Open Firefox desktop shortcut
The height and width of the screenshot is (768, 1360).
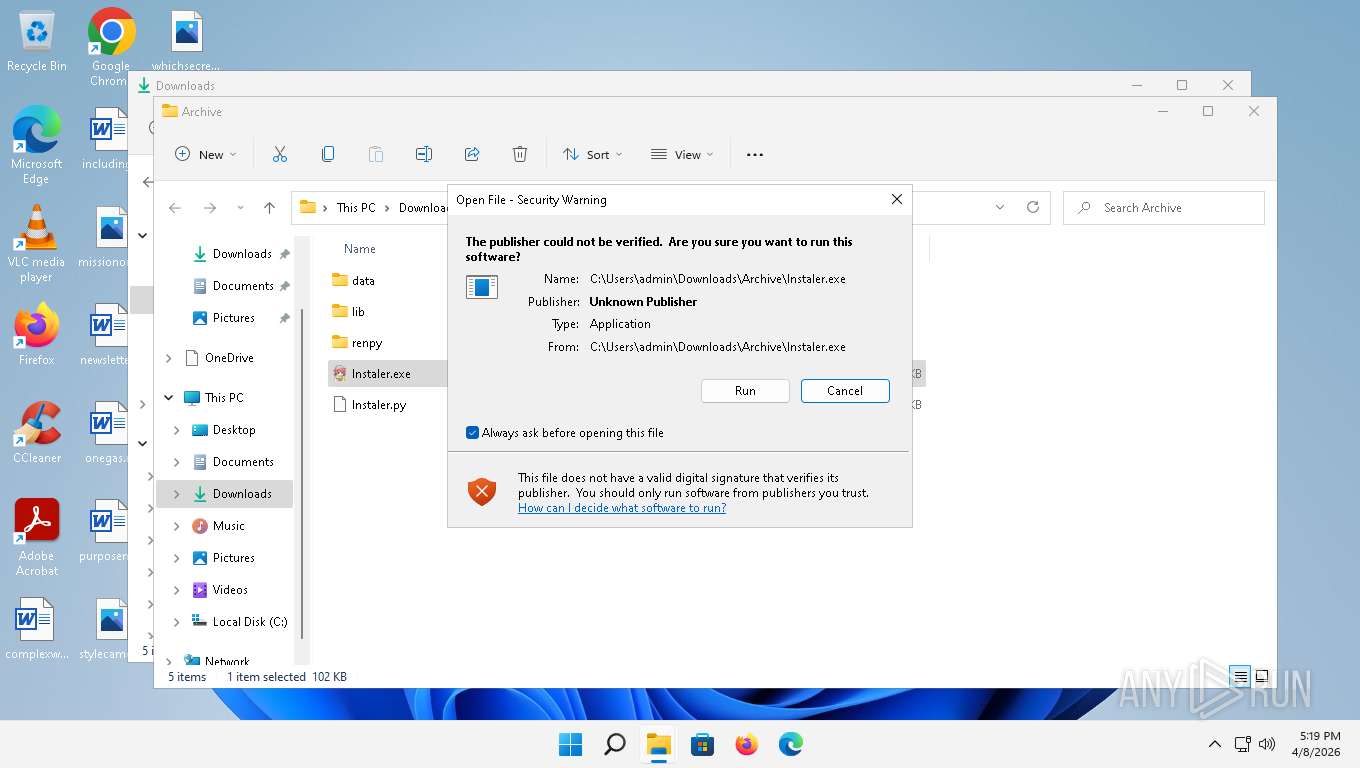[x=37, y=335]
